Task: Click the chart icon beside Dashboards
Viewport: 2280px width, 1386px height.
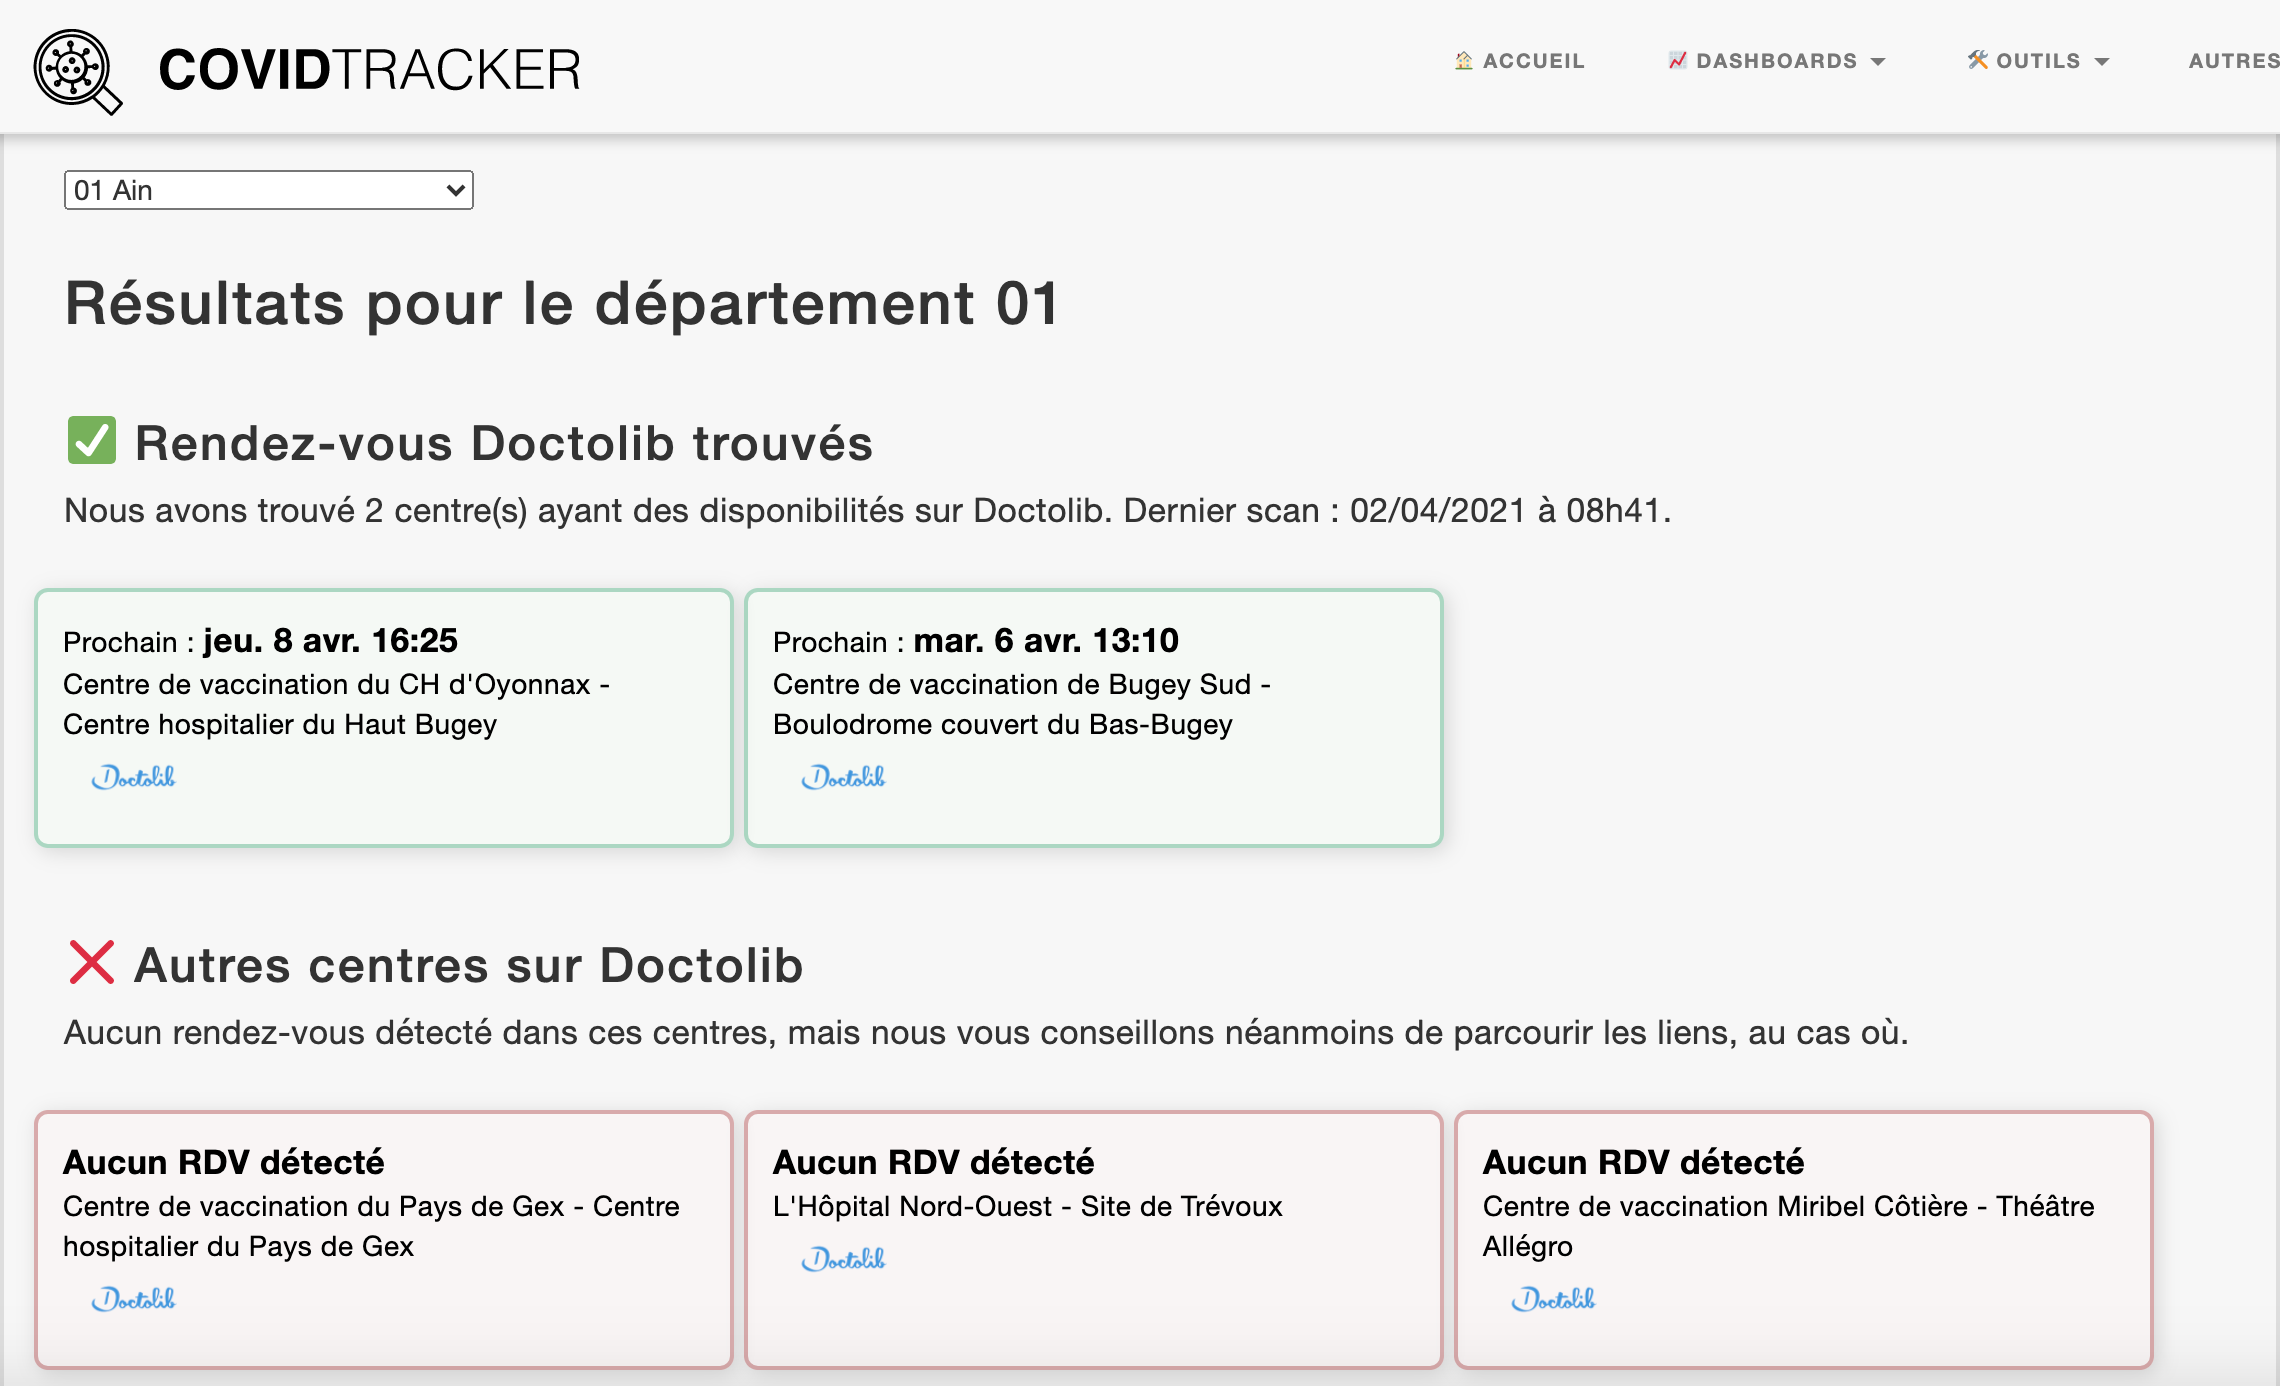Action: [1678, 60]
